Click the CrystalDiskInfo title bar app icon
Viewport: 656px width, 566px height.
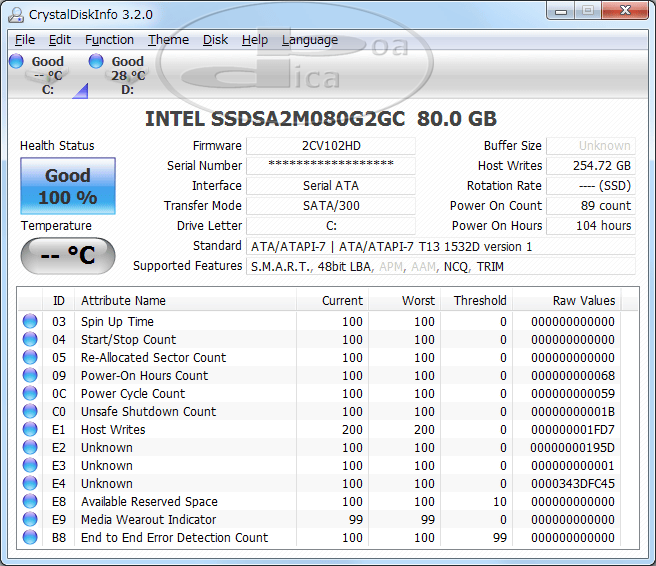15,13
